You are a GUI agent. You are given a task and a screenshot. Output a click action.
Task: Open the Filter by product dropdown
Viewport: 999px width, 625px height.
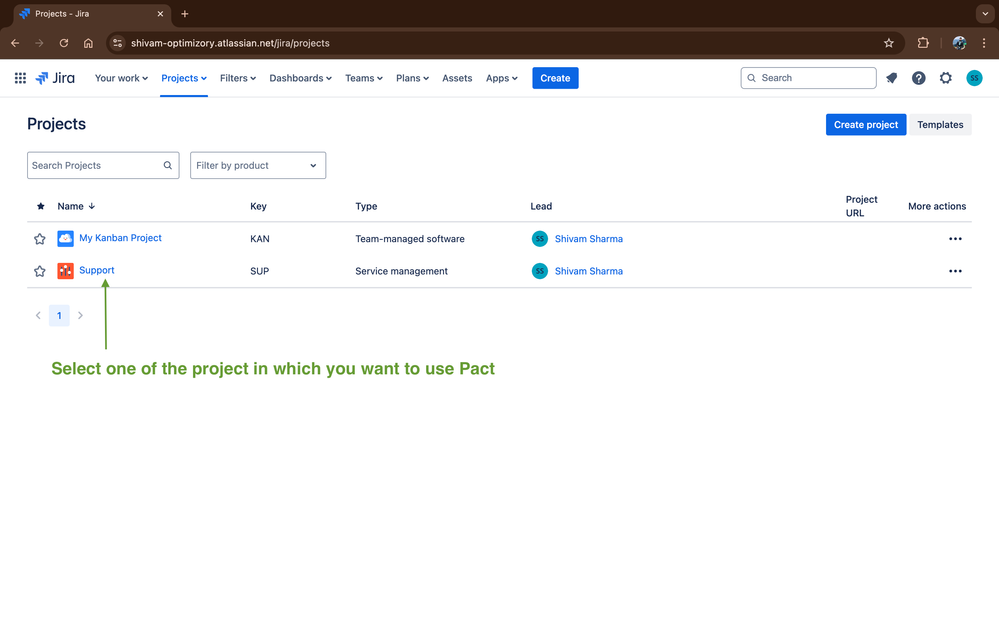(x=258, y=165)
